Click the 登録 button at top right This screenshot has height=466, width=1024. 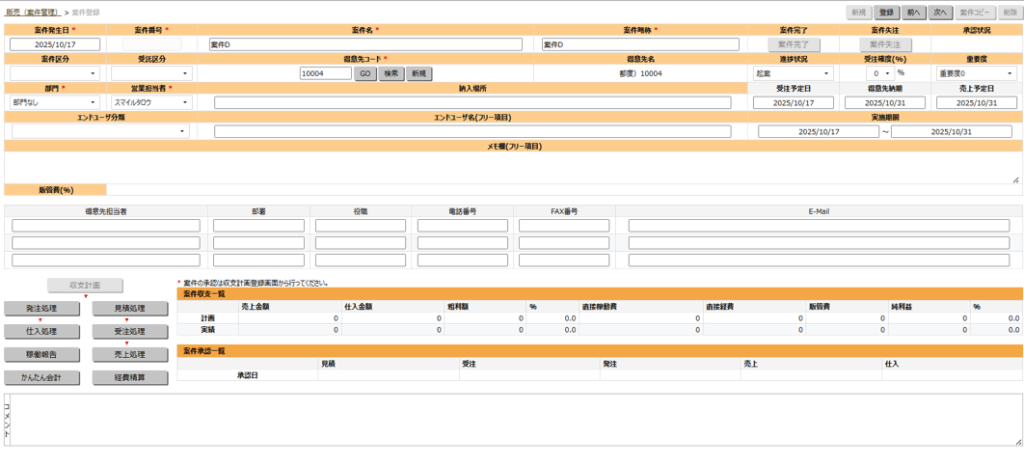coord(886,12)
